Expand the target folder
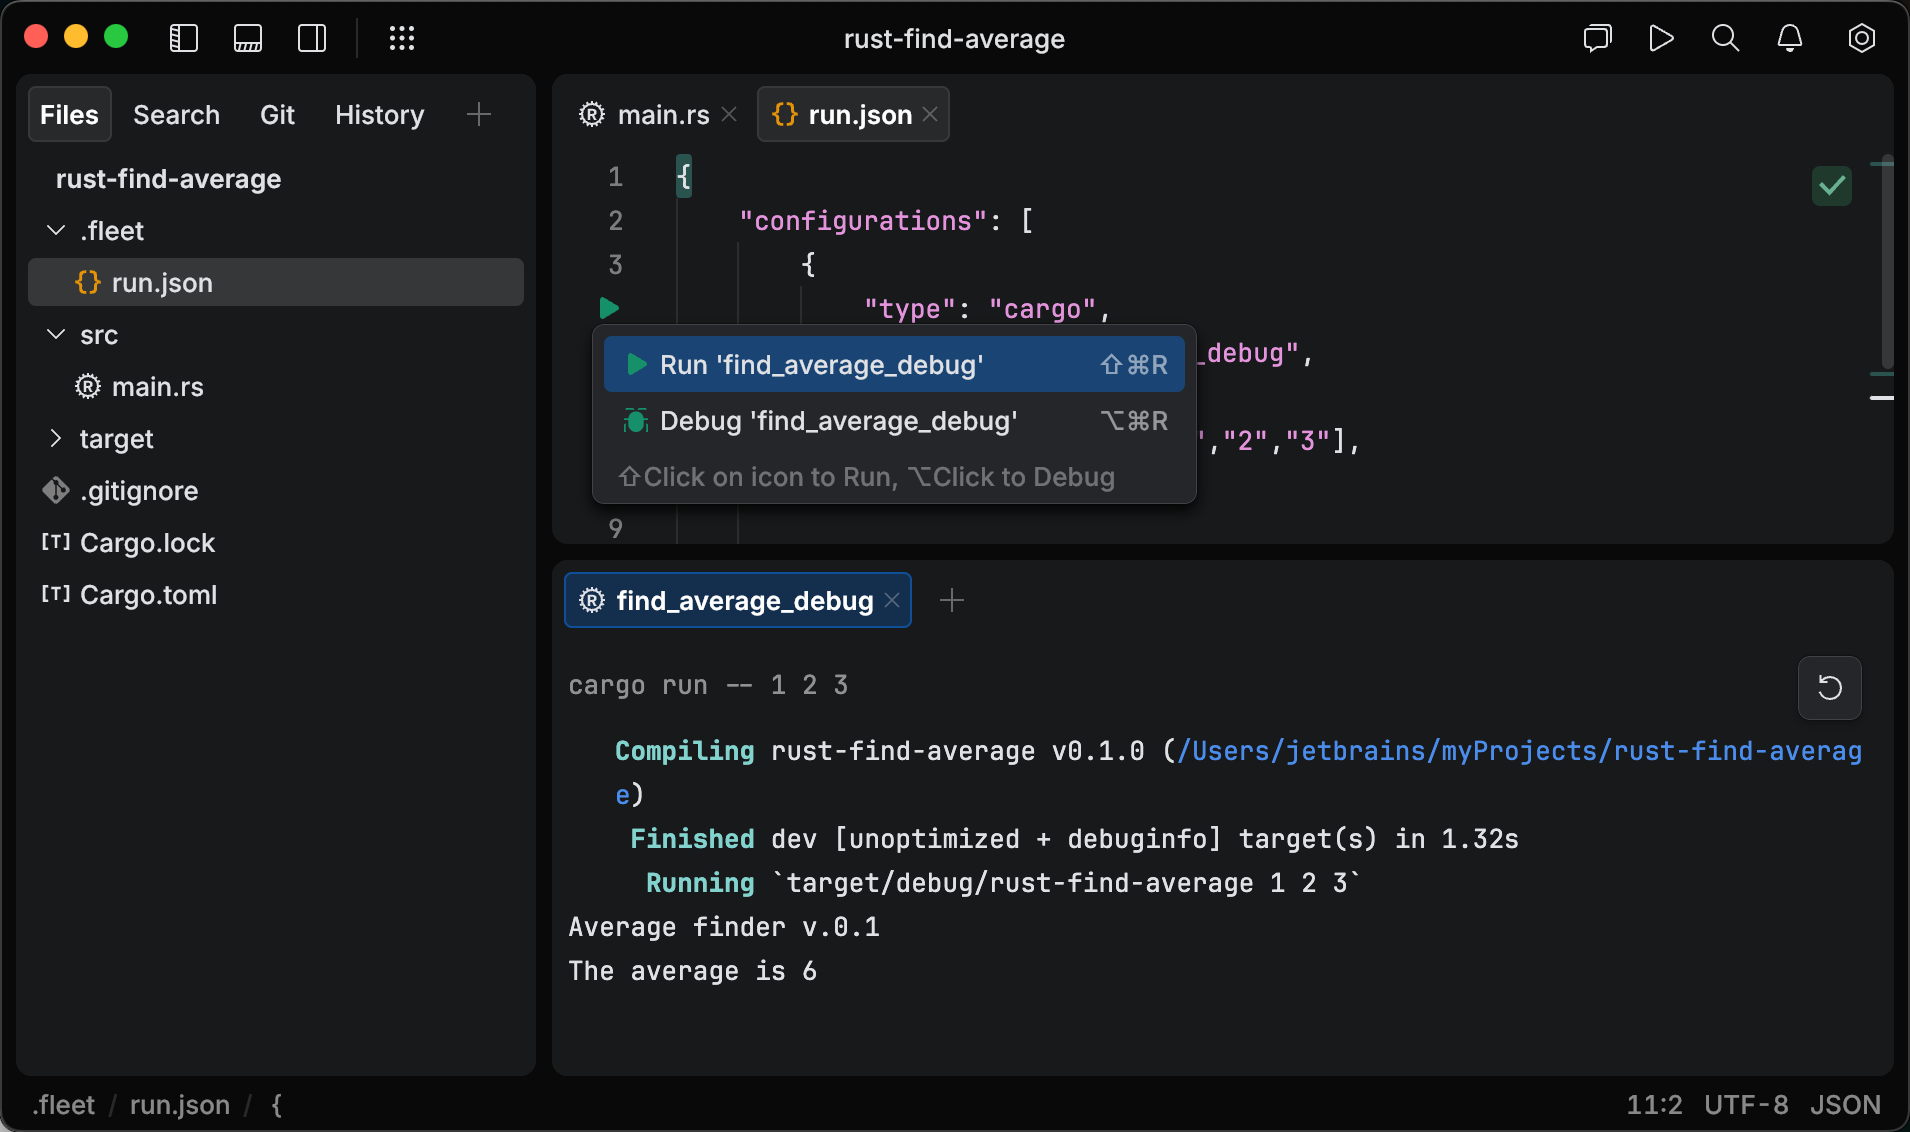The height and width of the screenshot is (1132, 1910). click(56, 438)
